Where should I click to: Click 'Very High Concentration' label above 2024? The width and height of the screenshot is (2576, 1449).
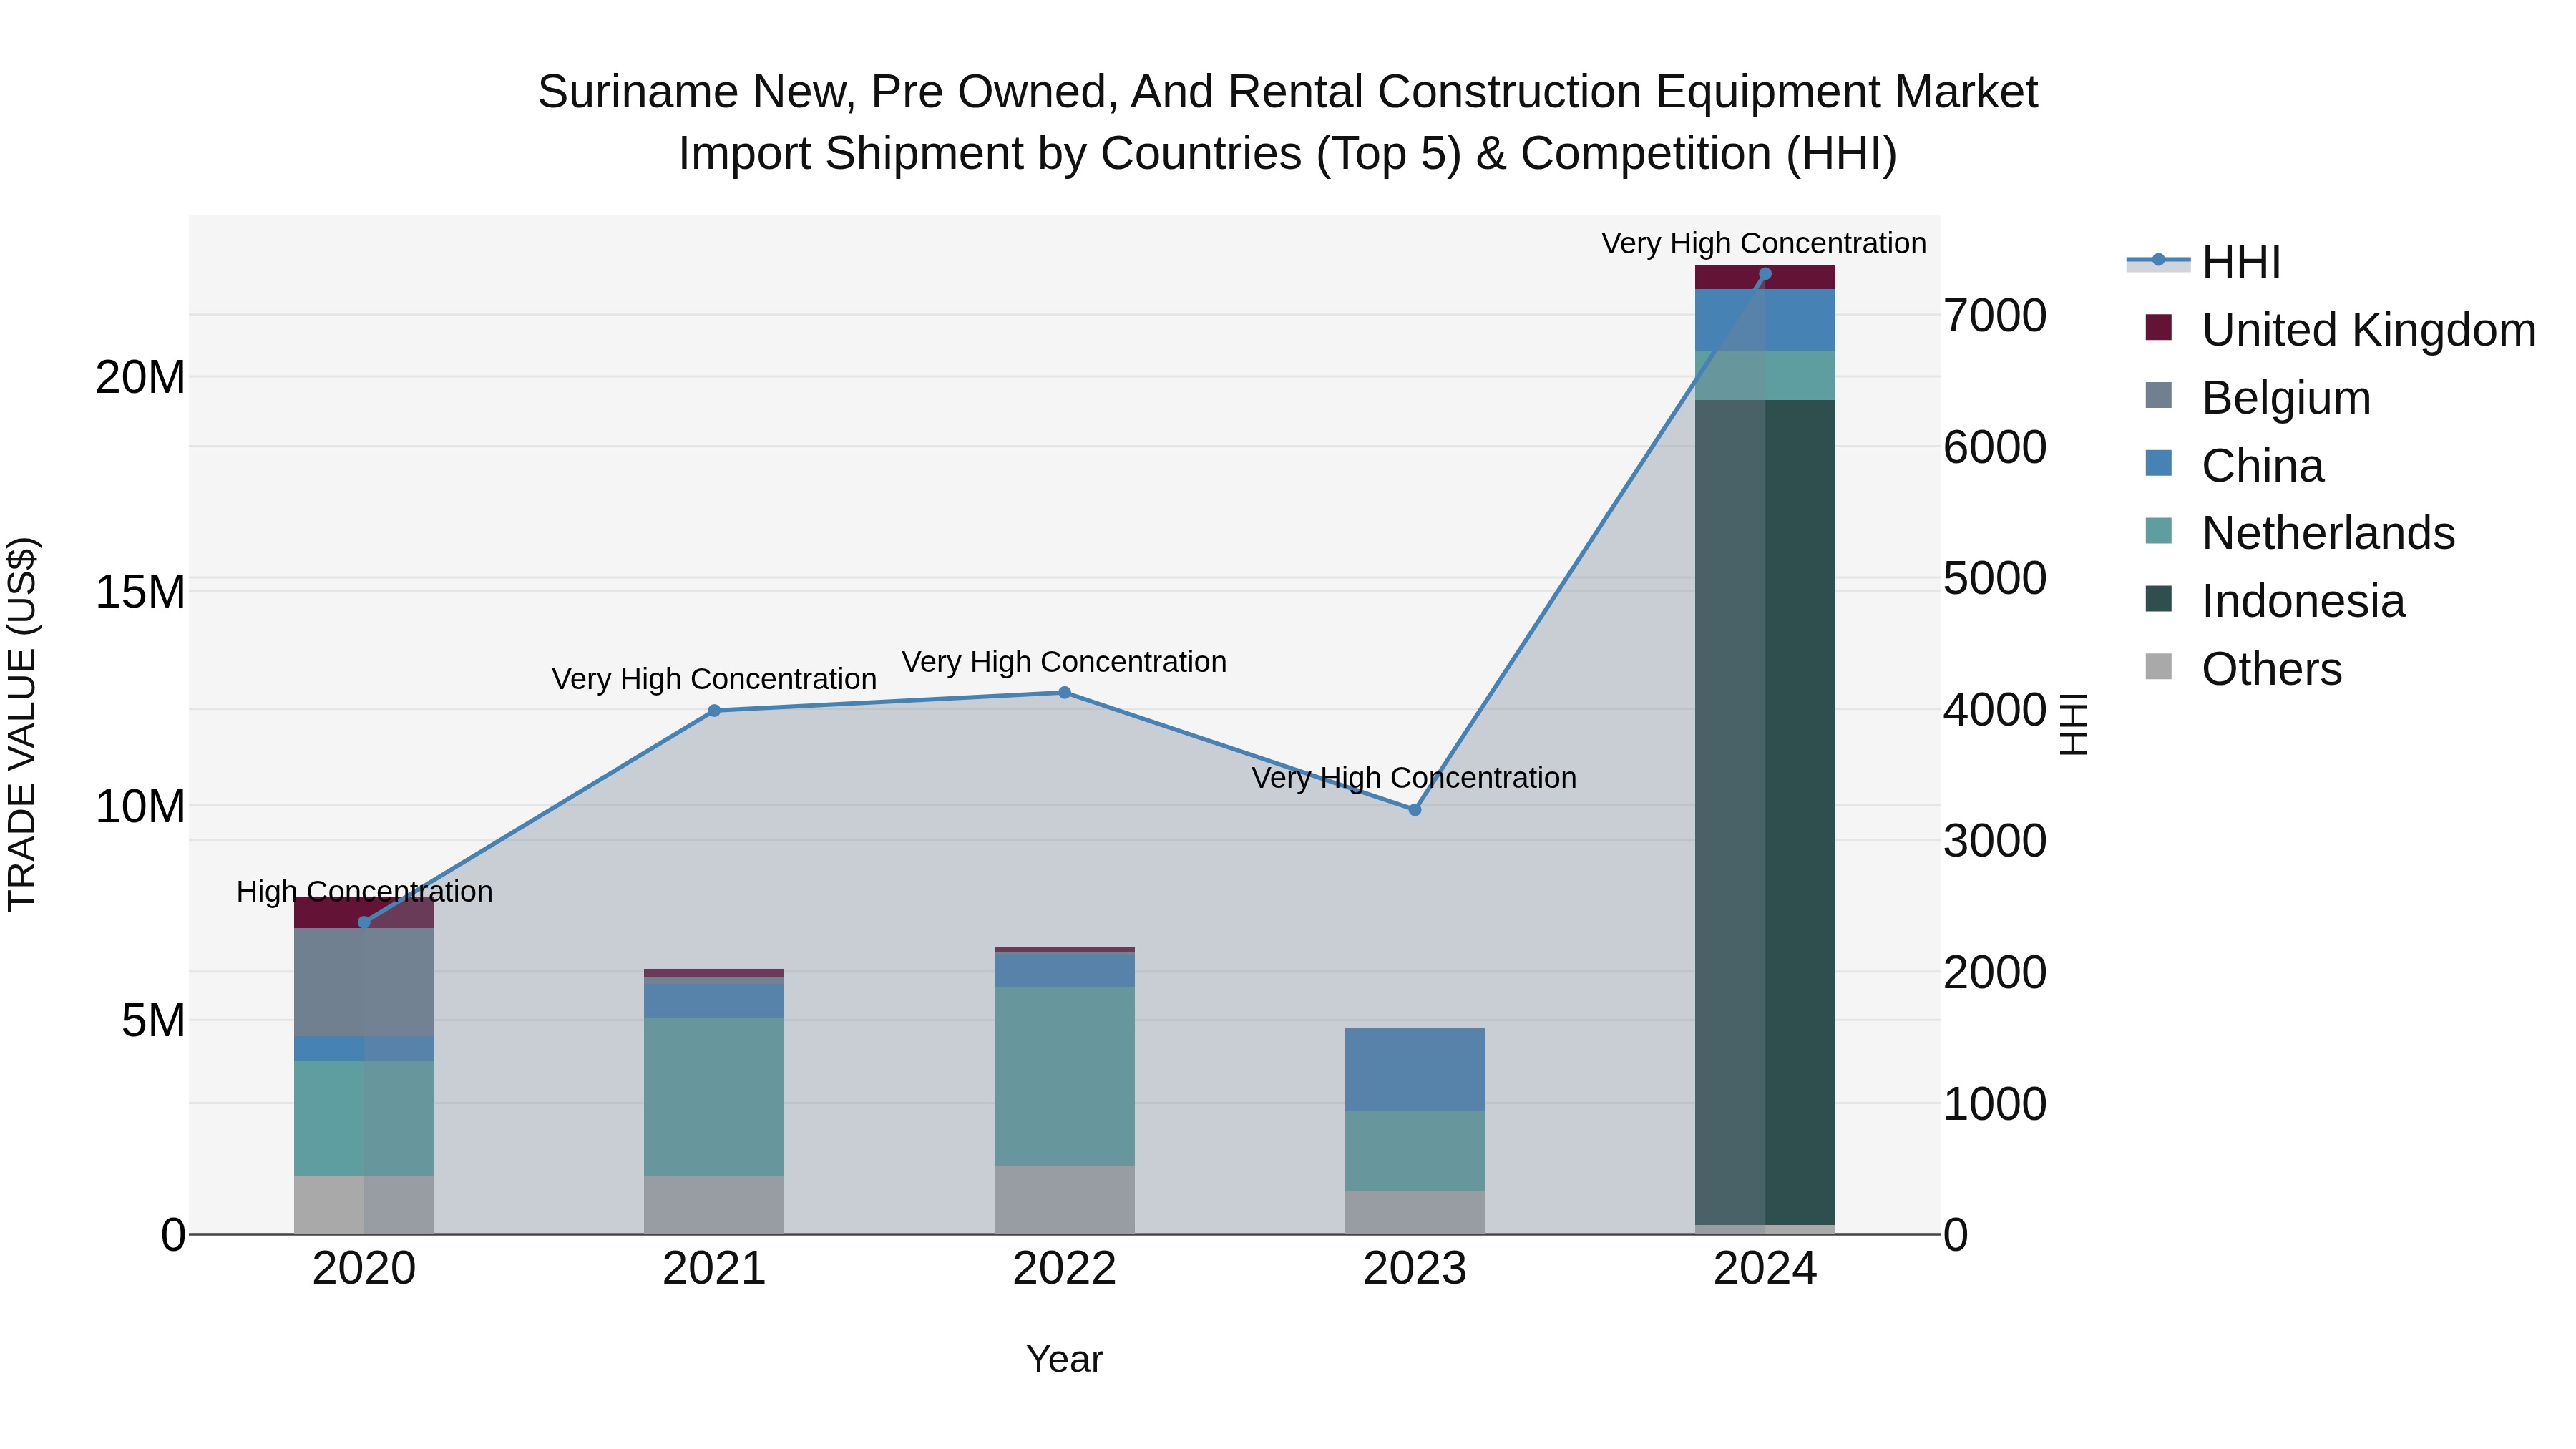pyautogui.click(x=1764, y=243)
